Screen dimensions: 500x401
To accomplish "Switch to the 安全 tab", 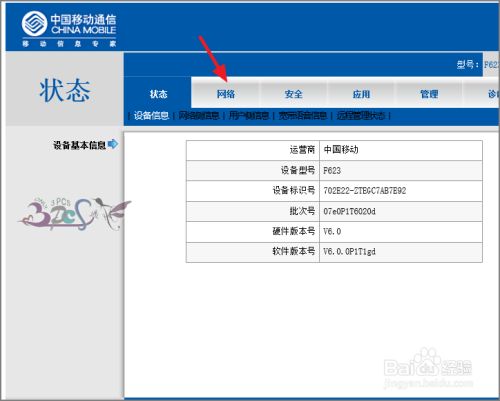I will pos(293,94).
